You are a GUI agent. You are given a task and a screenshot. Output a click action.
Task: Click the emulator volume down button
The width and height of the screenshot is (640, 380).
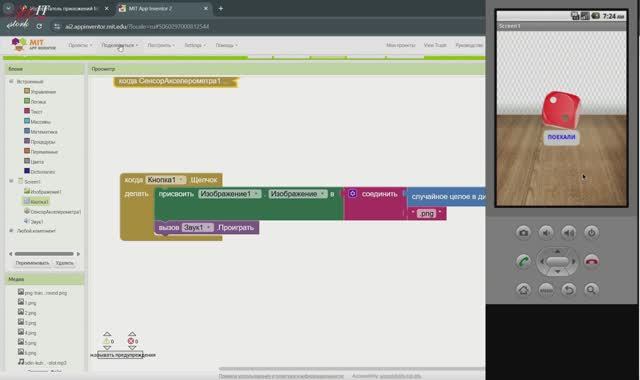click(546, 233)
